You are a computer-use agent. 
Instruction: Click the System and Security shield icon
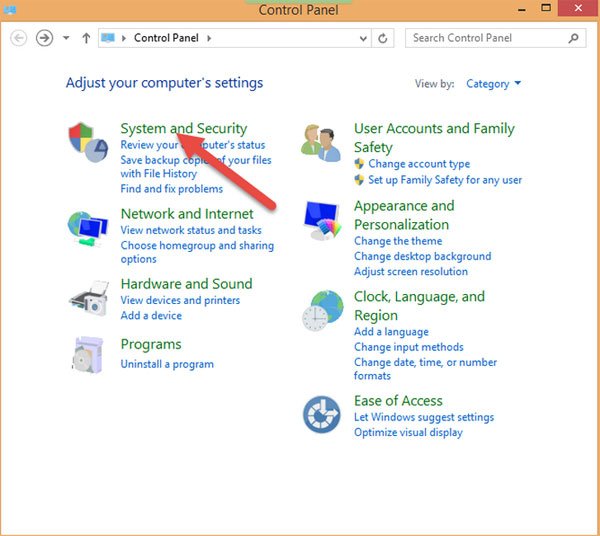coord(88,142)
